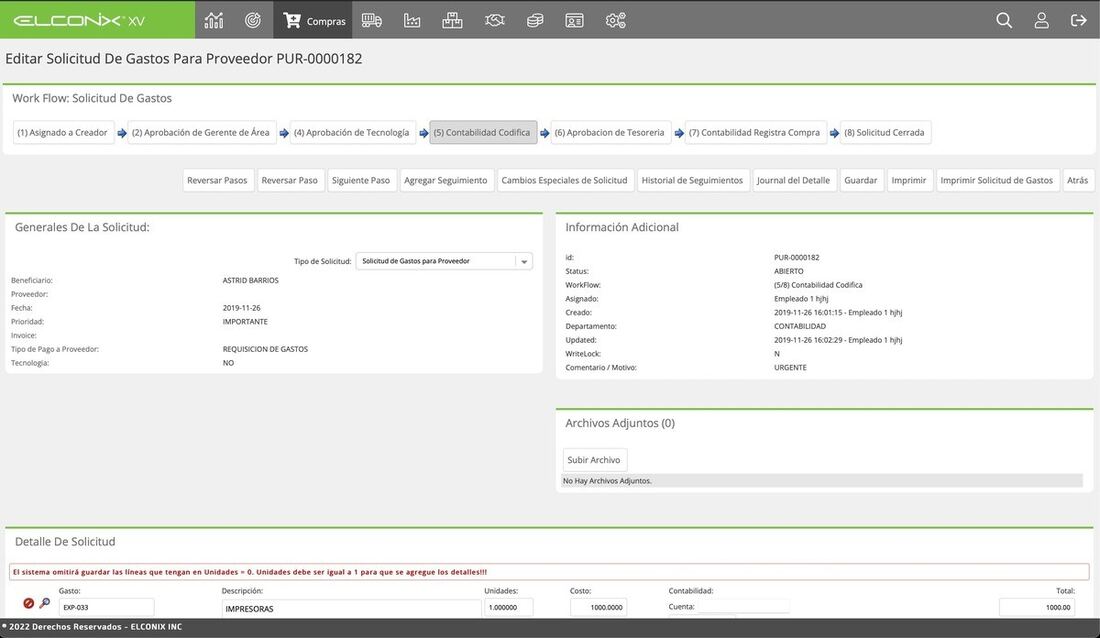Click the logout icon
Viewport: 1100px width, 638px height.
pos(1079,20)
